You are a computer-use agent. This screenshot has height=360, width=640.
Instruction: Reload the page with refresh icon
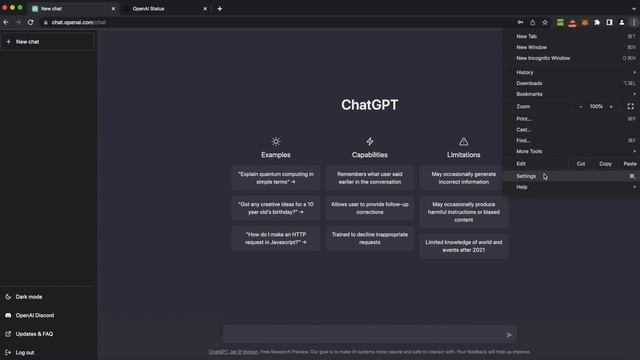pyautogui.click(x=31, y=22)
